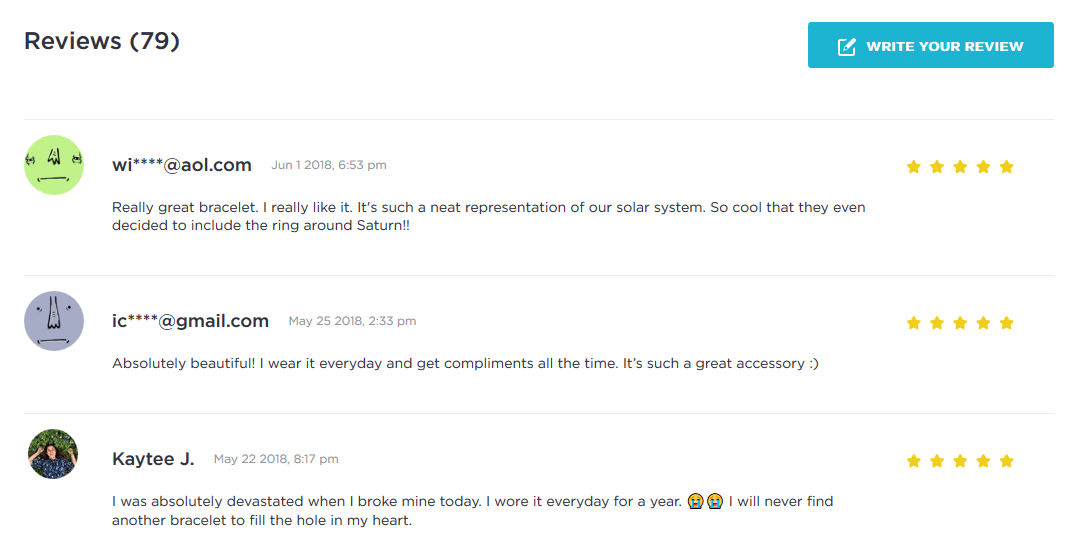Click the fifth star of the aol.com review
Image resolution: width=1080 pixels, height=559 pixels.
[x=1006, y=167]
